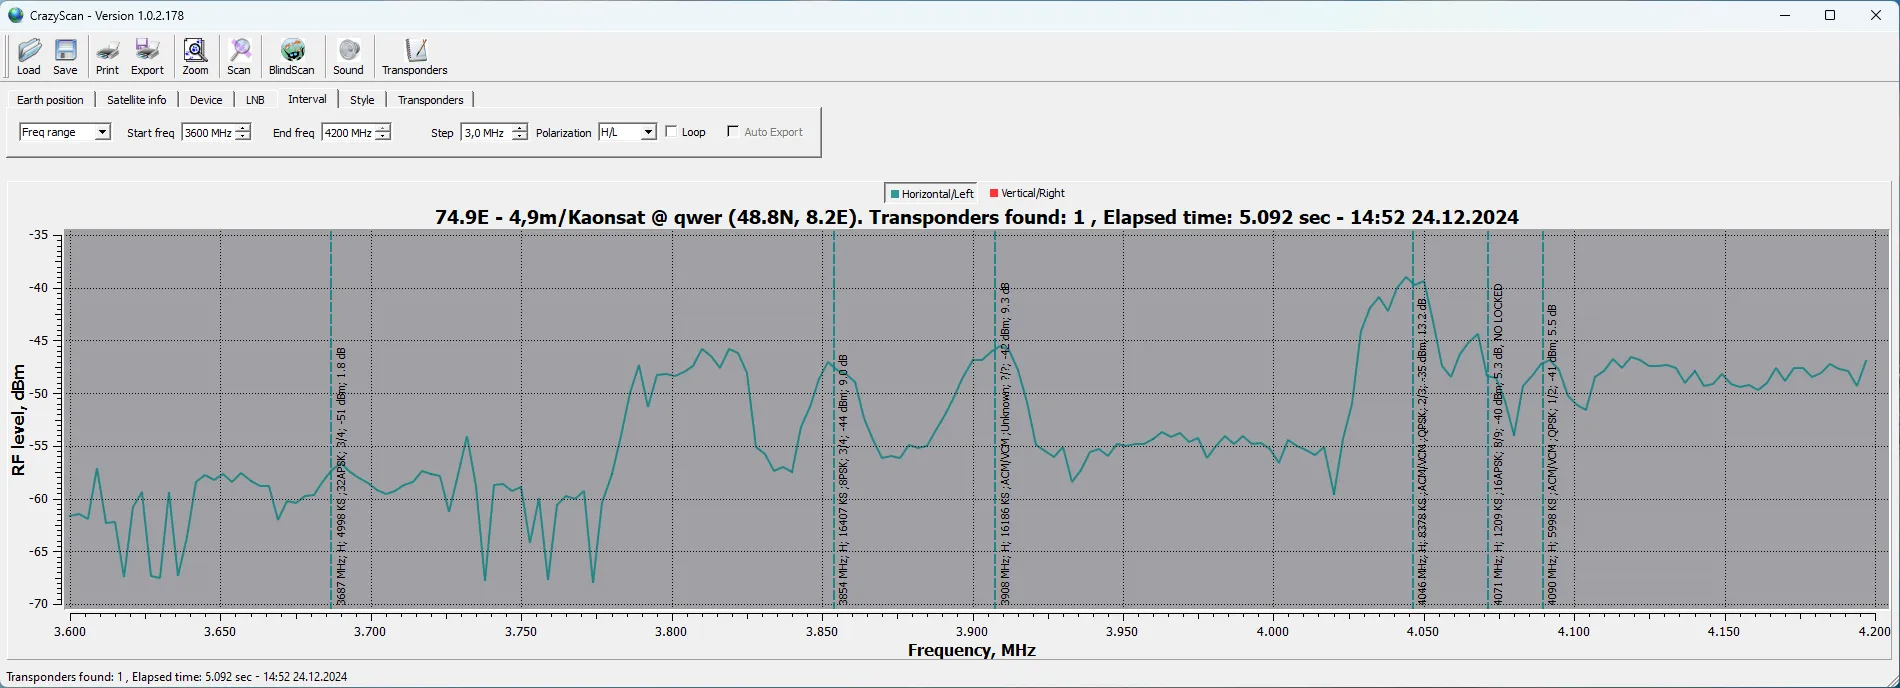The width and height of the screenshot is (1900, 688).
Task: Expand the Polarization H/L dropdown
Action: click(x=648, y=132)
